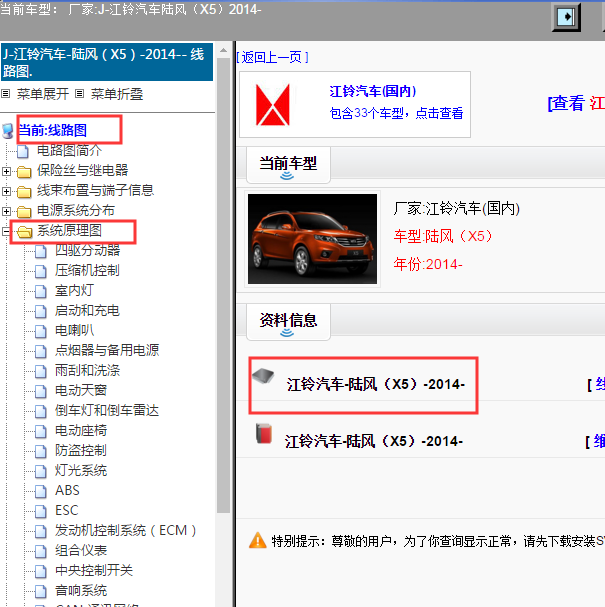The height and width of the screenshot is (607, 605).
Task: Click the folder icon for 保险丝与继电器
Action: coord(24,171)
